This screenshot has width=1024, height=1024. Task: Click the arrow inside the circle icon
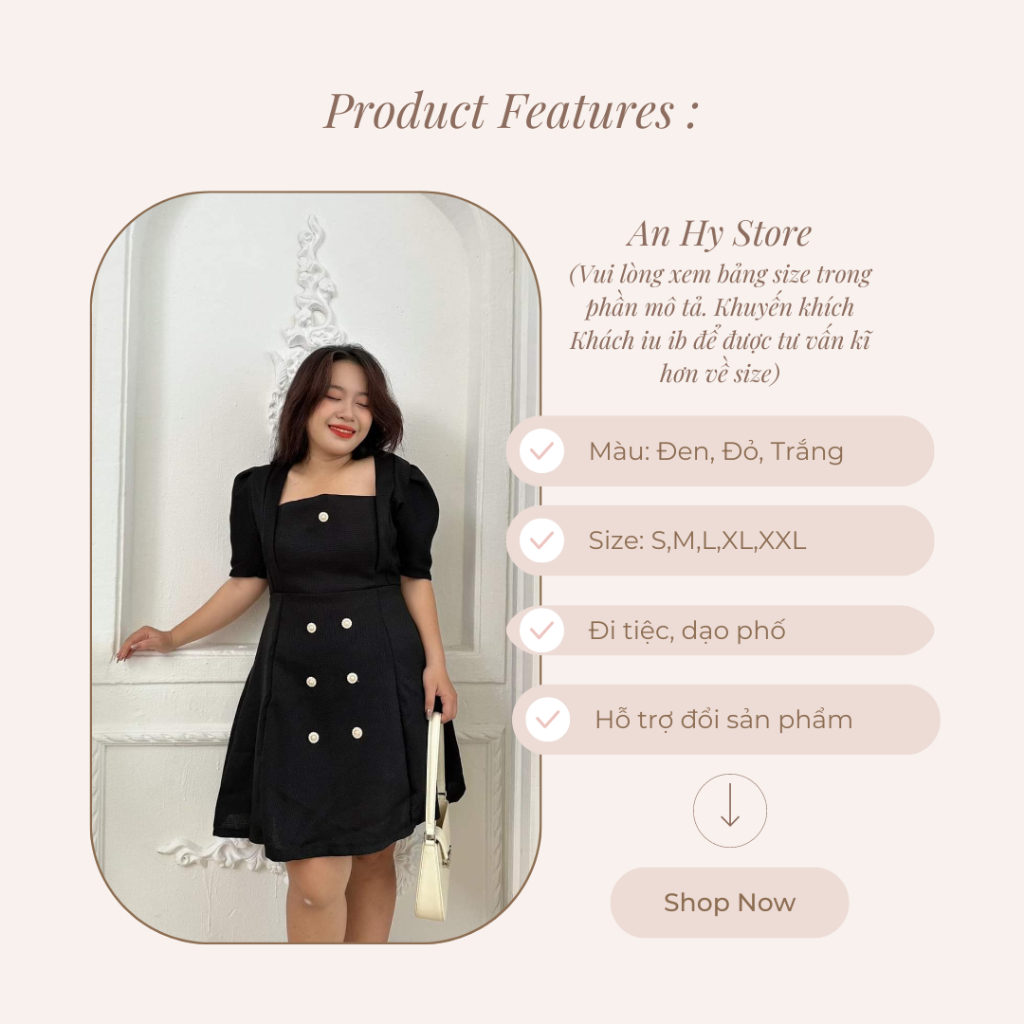(729, 805)
